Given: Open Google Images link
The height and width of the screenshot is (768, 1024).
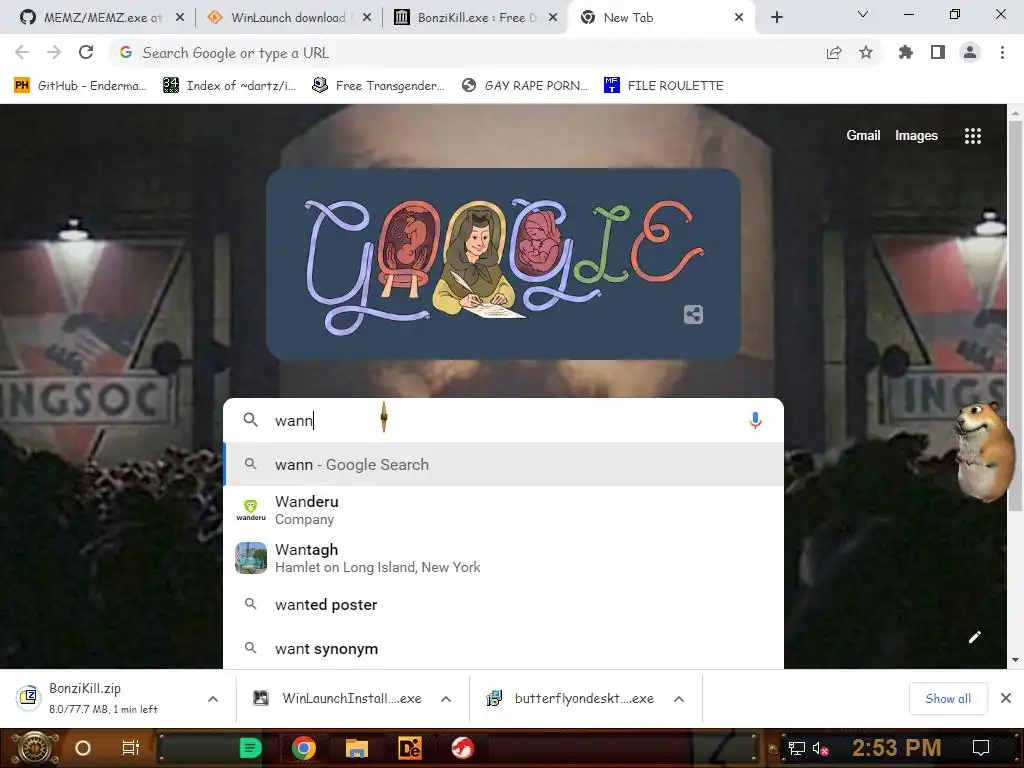Looking at the screenshot, I should [916, 135].
